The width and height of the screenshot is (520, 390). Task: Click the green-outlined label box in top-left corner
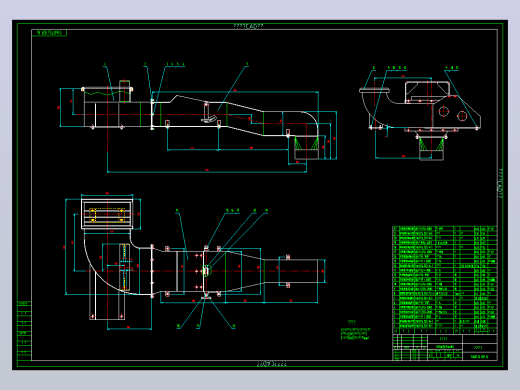click(49, 33)
